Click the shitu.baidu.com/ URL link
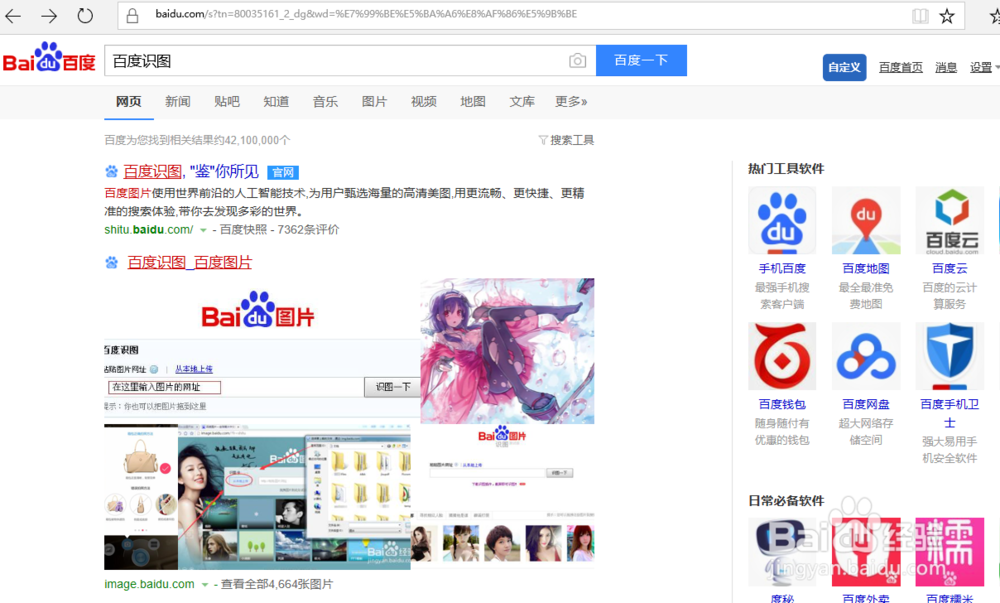 149,229
